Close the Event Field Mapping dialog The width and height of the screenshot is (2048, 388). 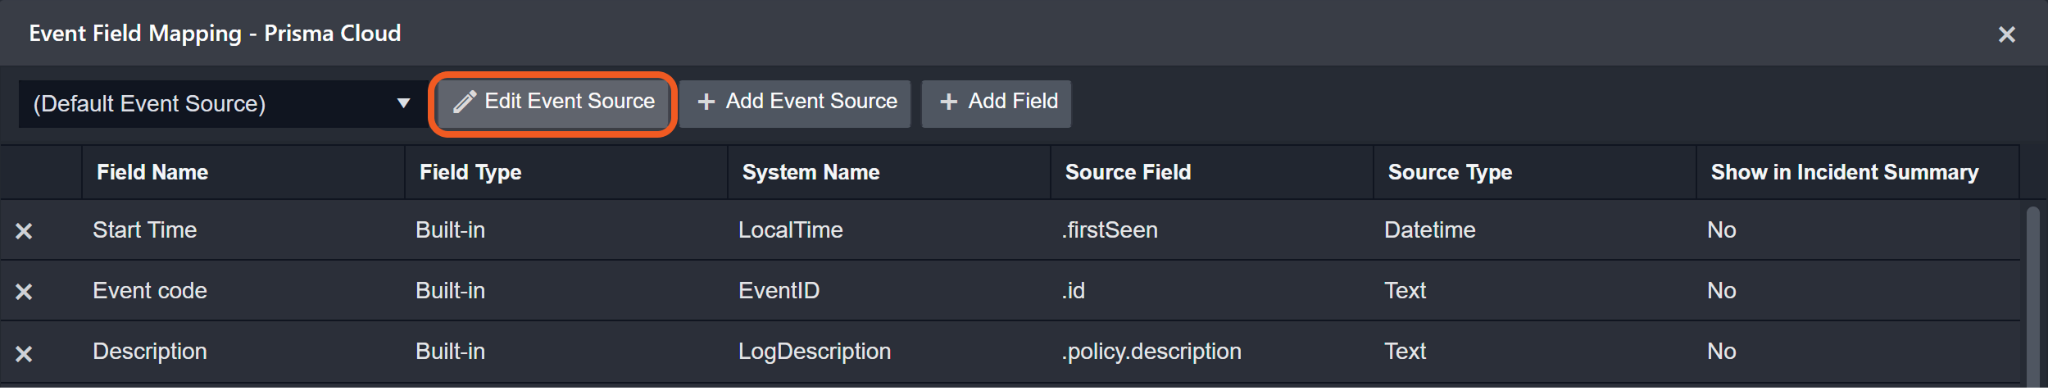[2006, 34]
